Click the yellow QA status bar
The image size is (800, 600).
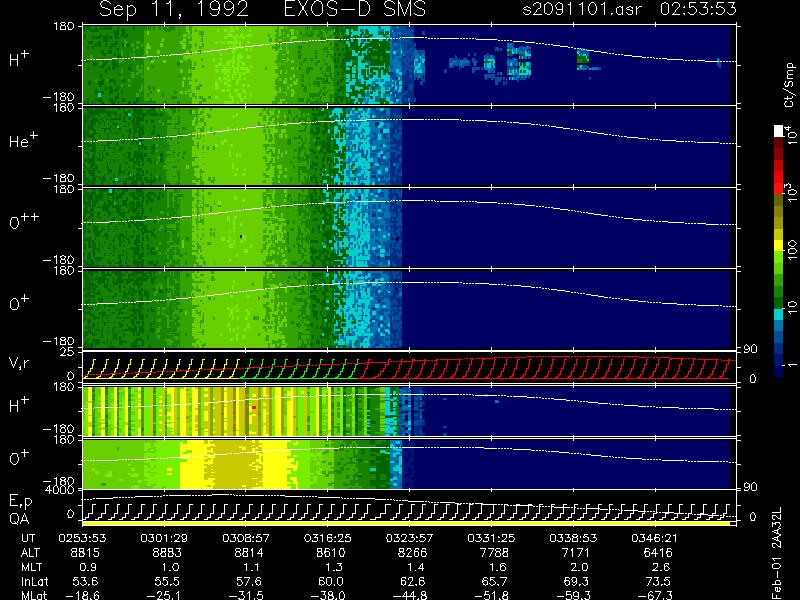[x=406, y=523]
